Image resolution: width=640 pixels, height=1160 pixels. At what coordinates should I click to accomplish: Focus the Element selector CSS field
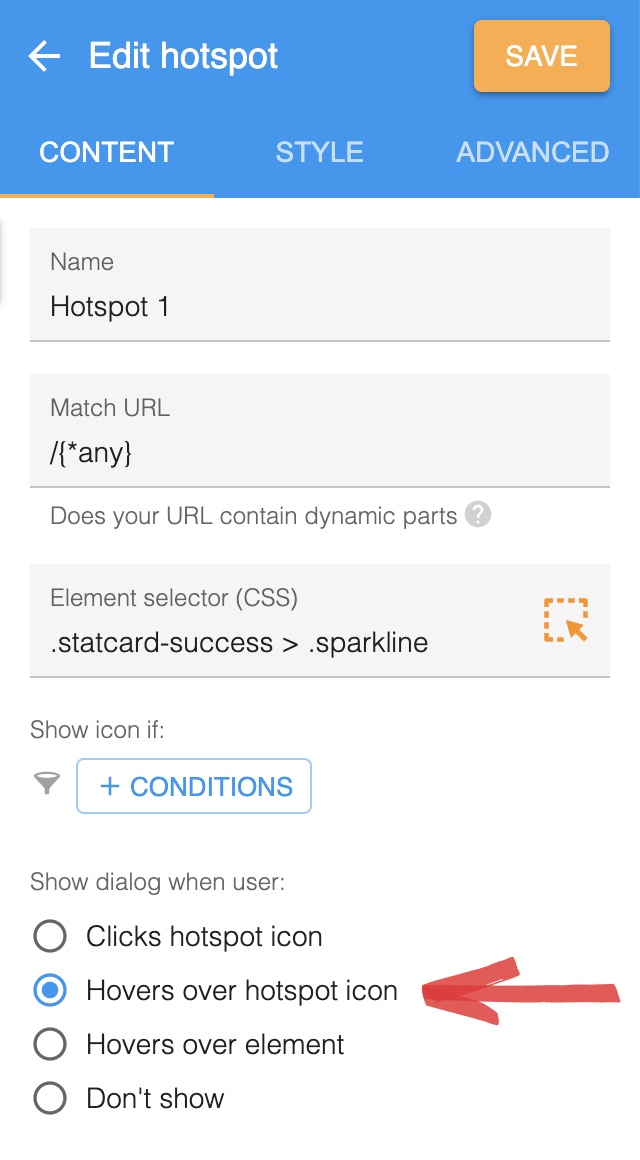pos(285,621)
